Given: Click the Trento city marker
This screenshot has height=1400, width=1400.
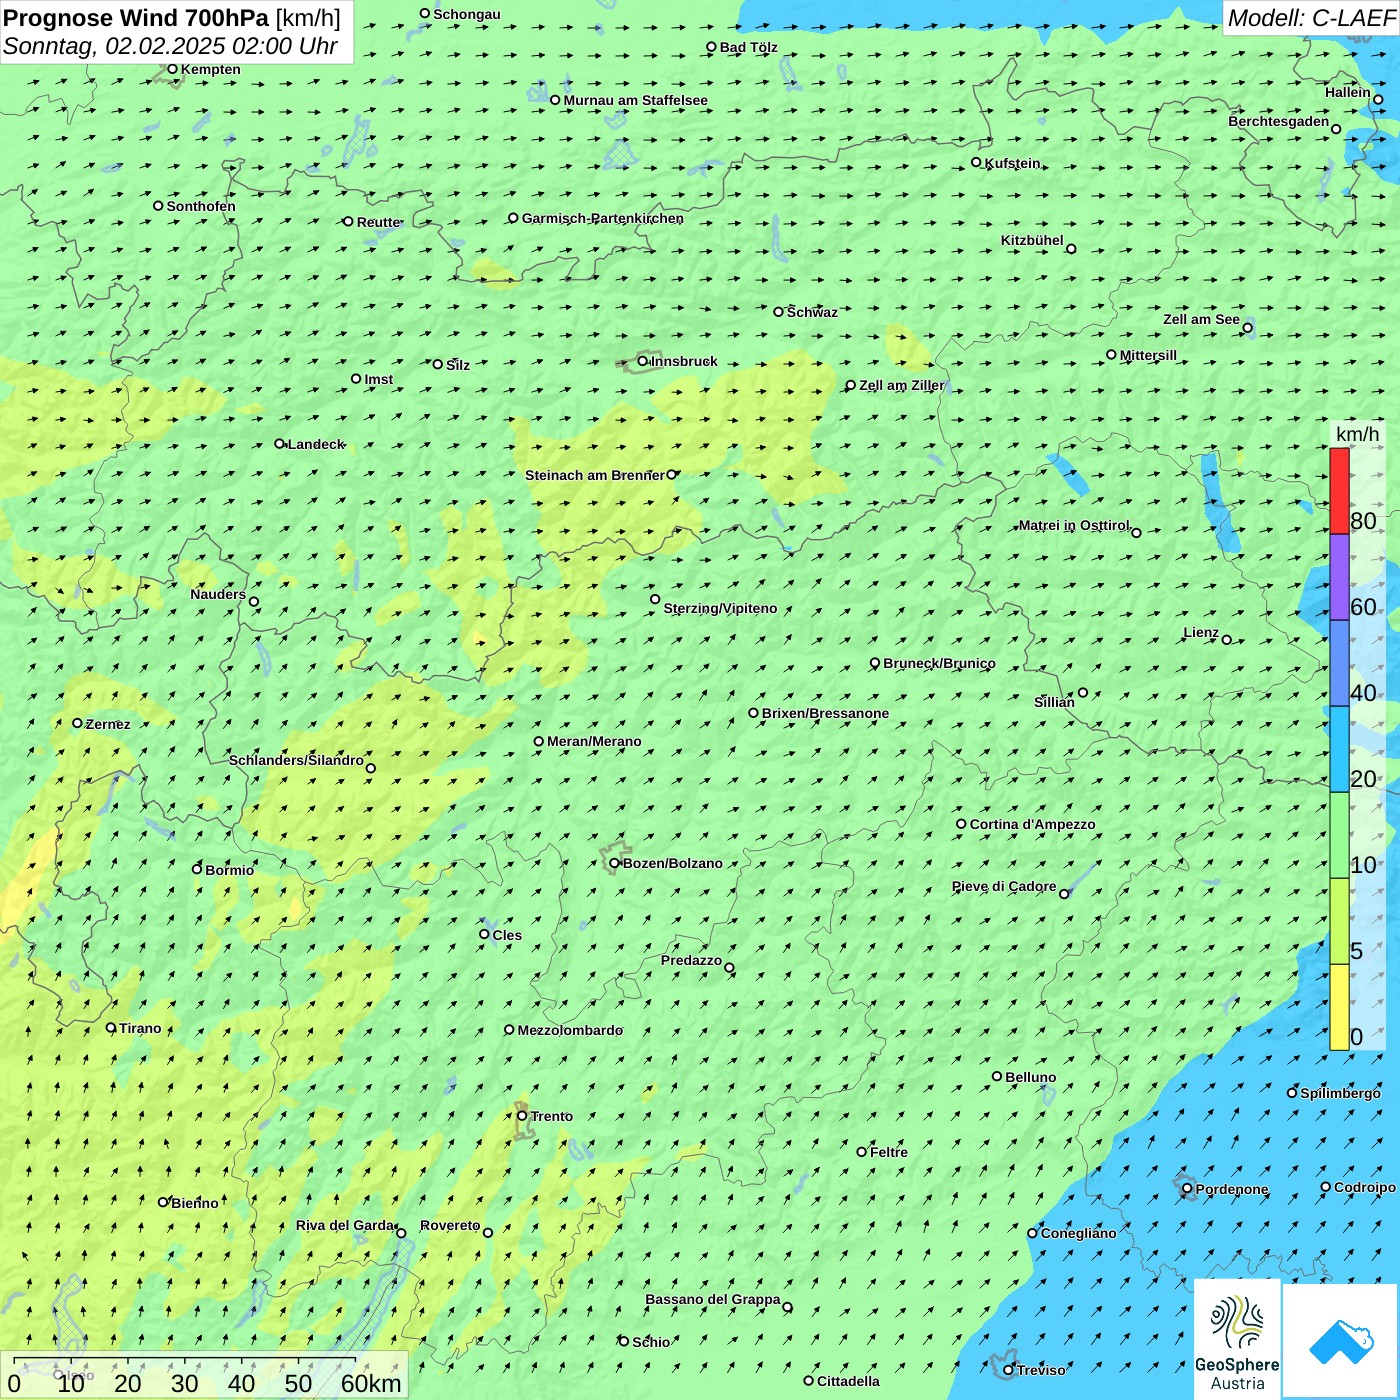Looking at the screenshot, I should (x=522, y=1116).
